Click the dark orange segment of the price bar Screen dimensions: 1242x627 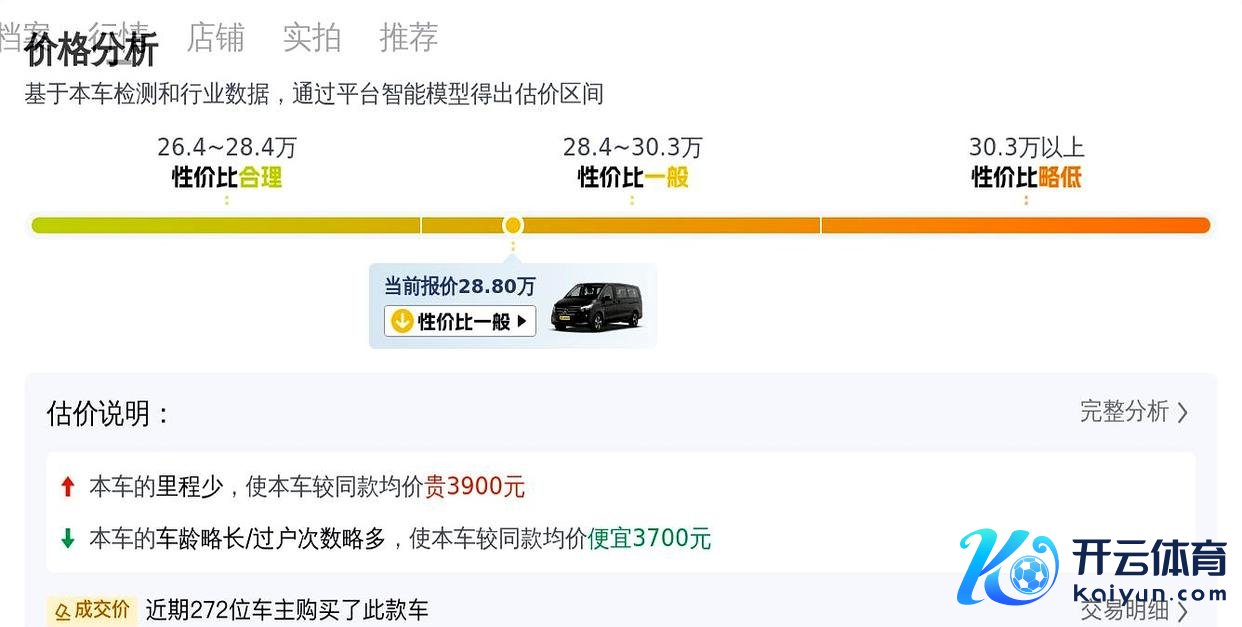click(1015, 225)
